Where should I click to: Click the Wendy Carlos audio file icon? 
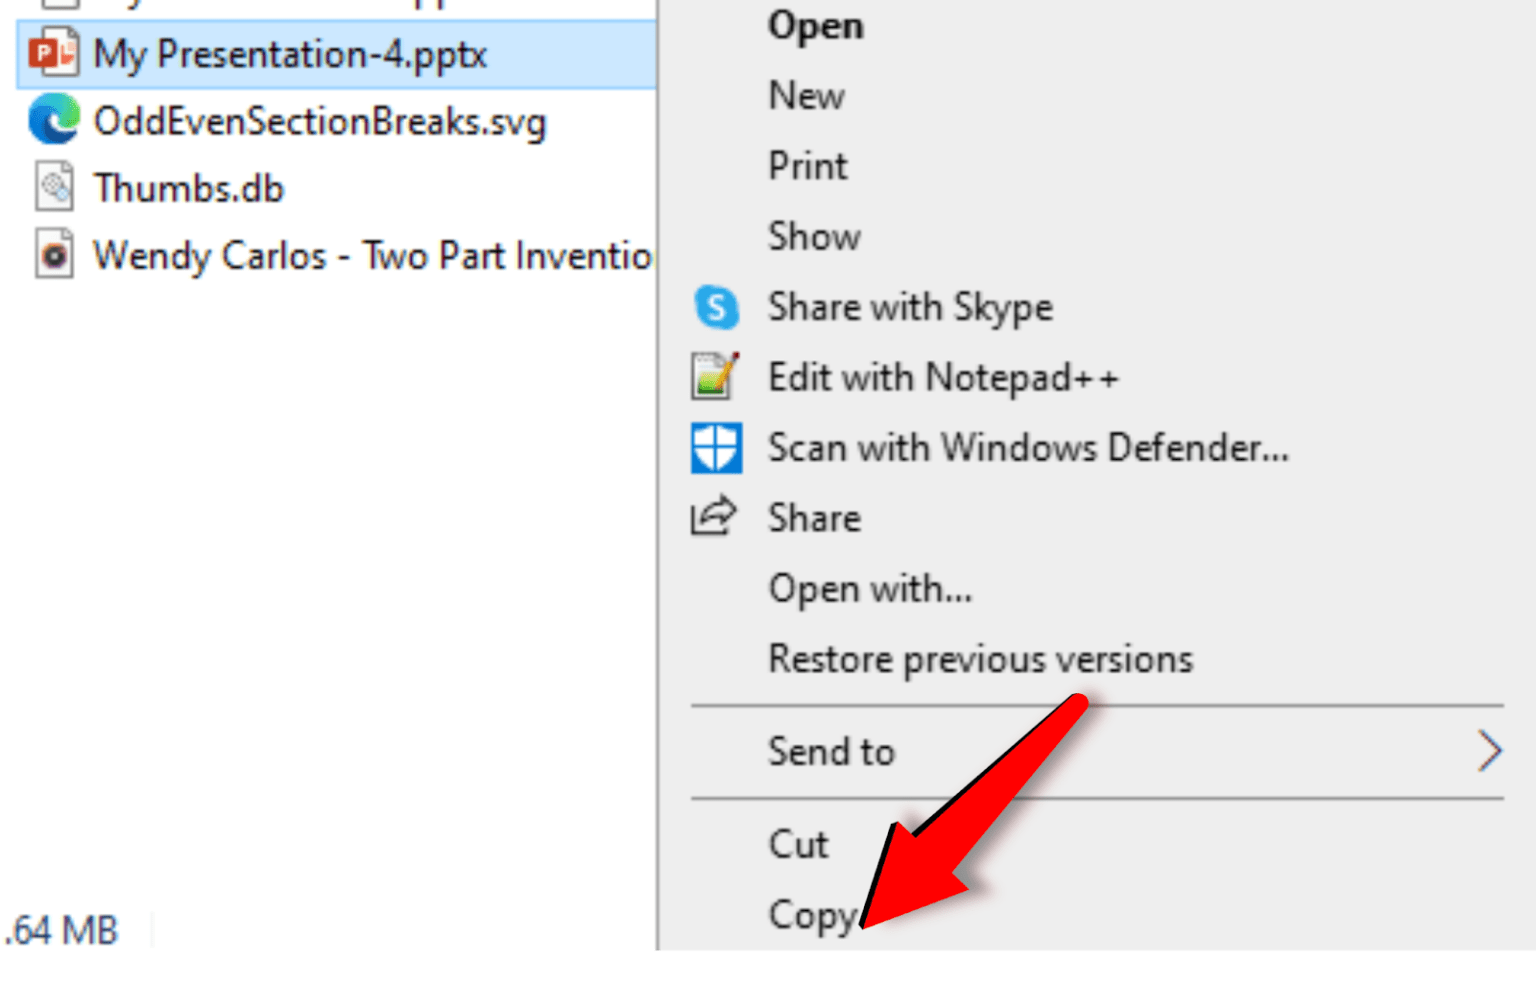point(54,254)
